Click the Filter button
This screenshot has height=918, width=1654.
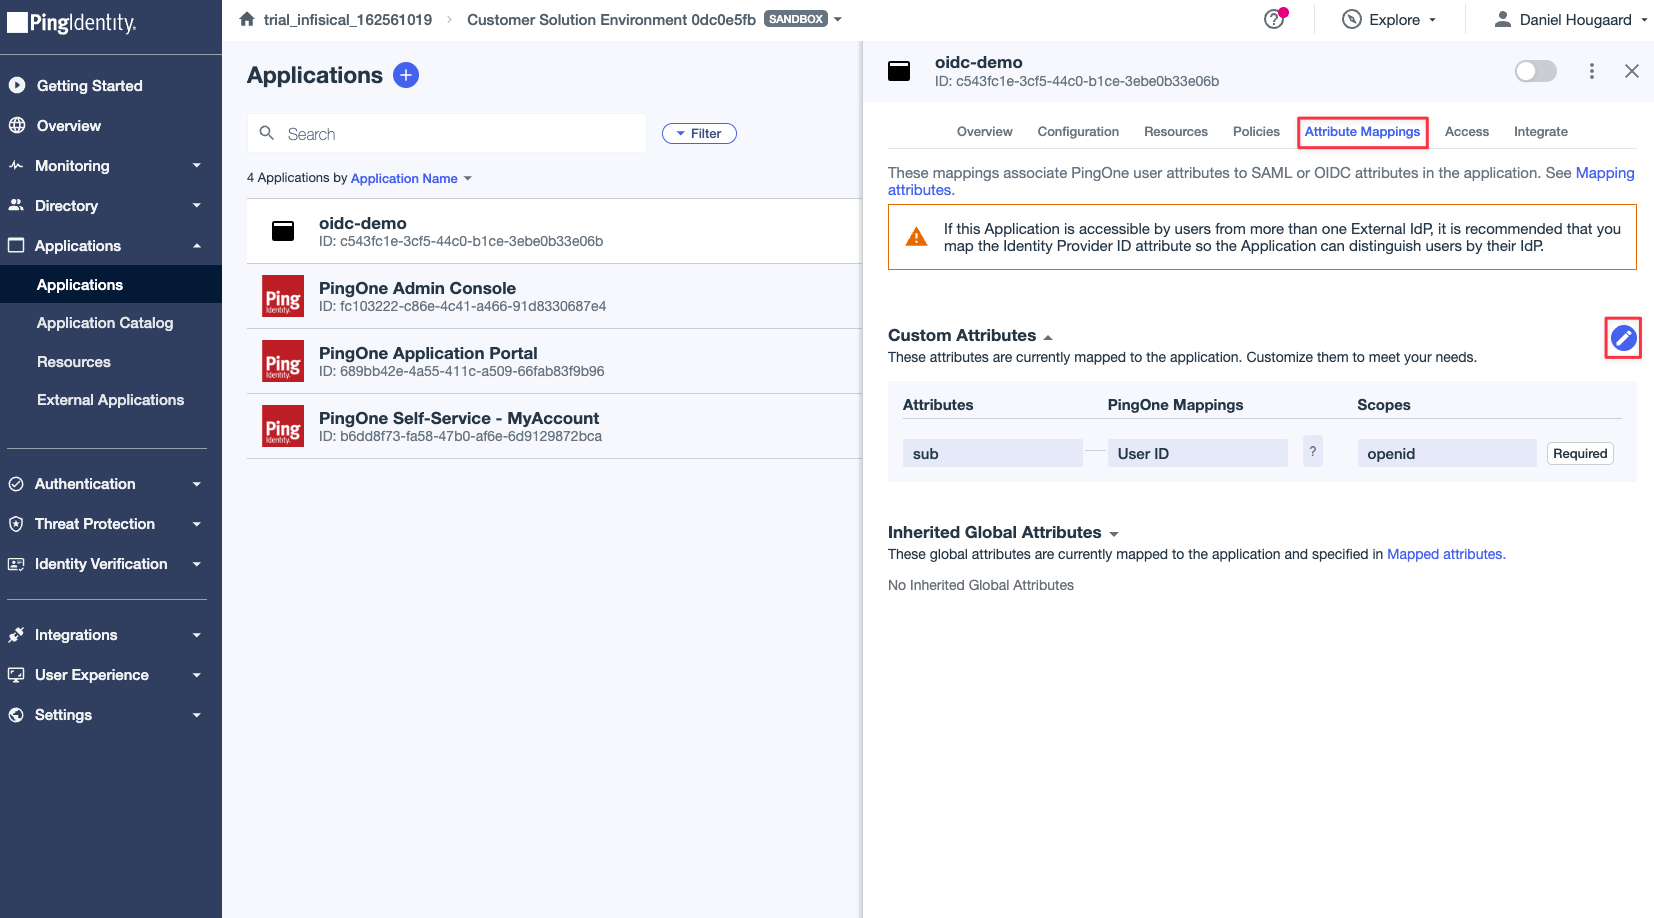pos(699,134)
